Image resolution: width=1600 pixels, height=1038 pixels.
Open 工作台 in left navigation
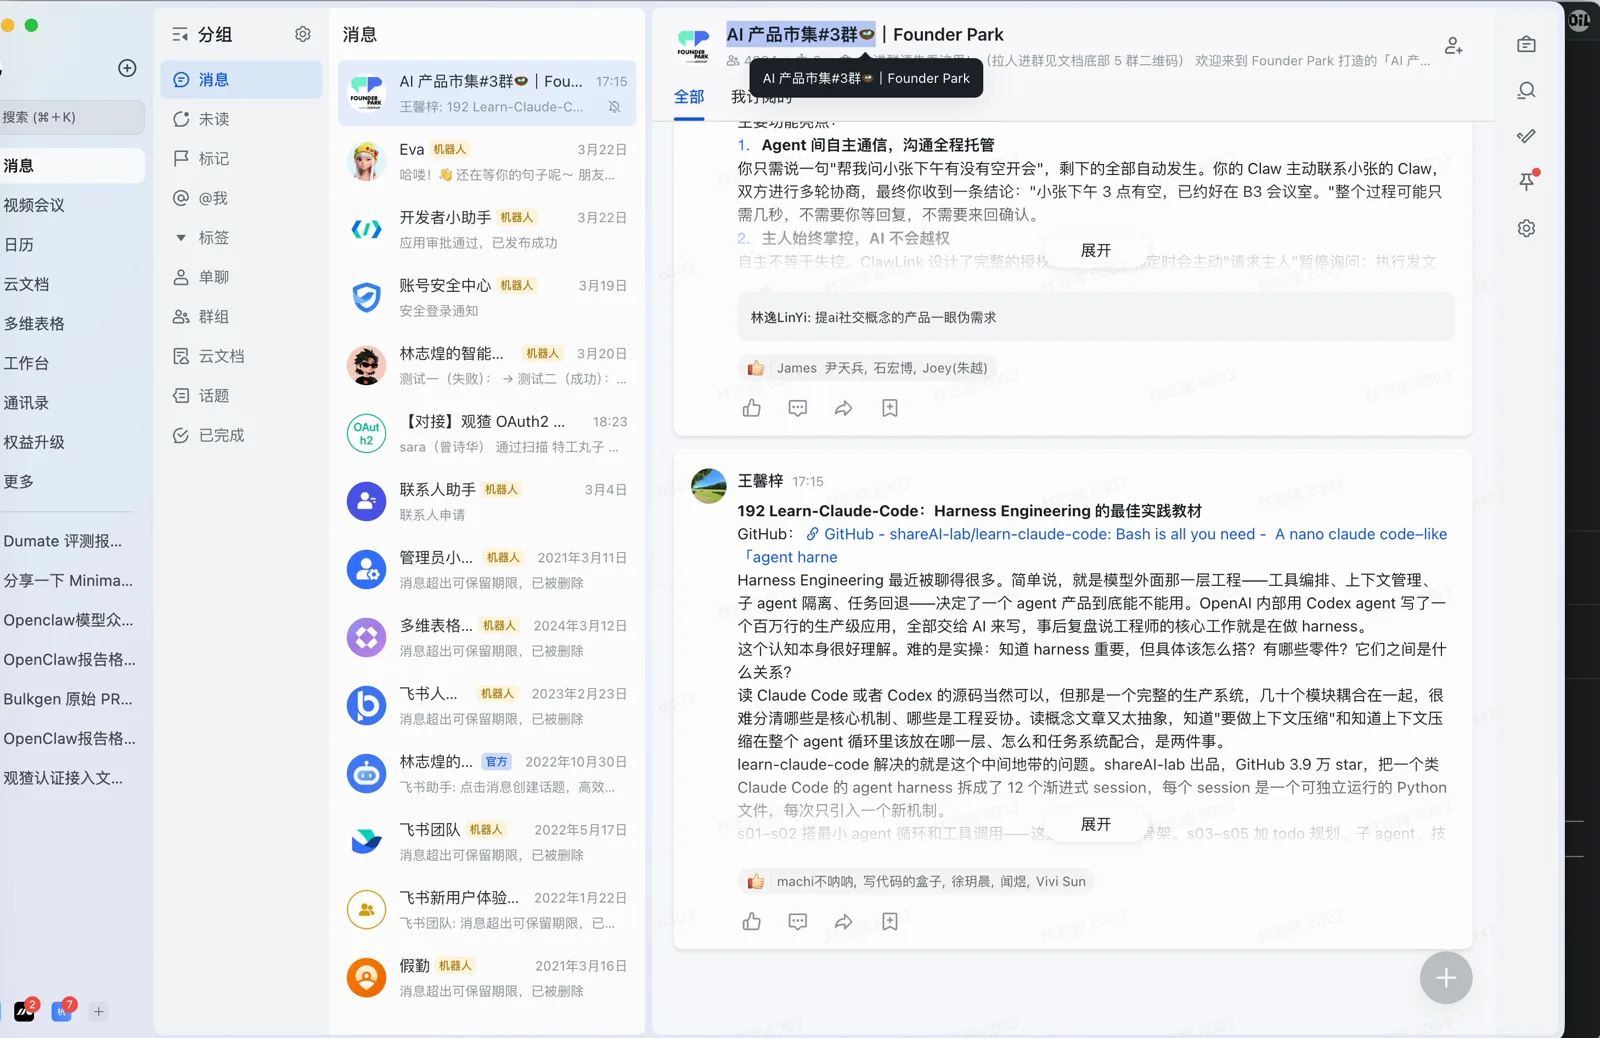point(70,363)
